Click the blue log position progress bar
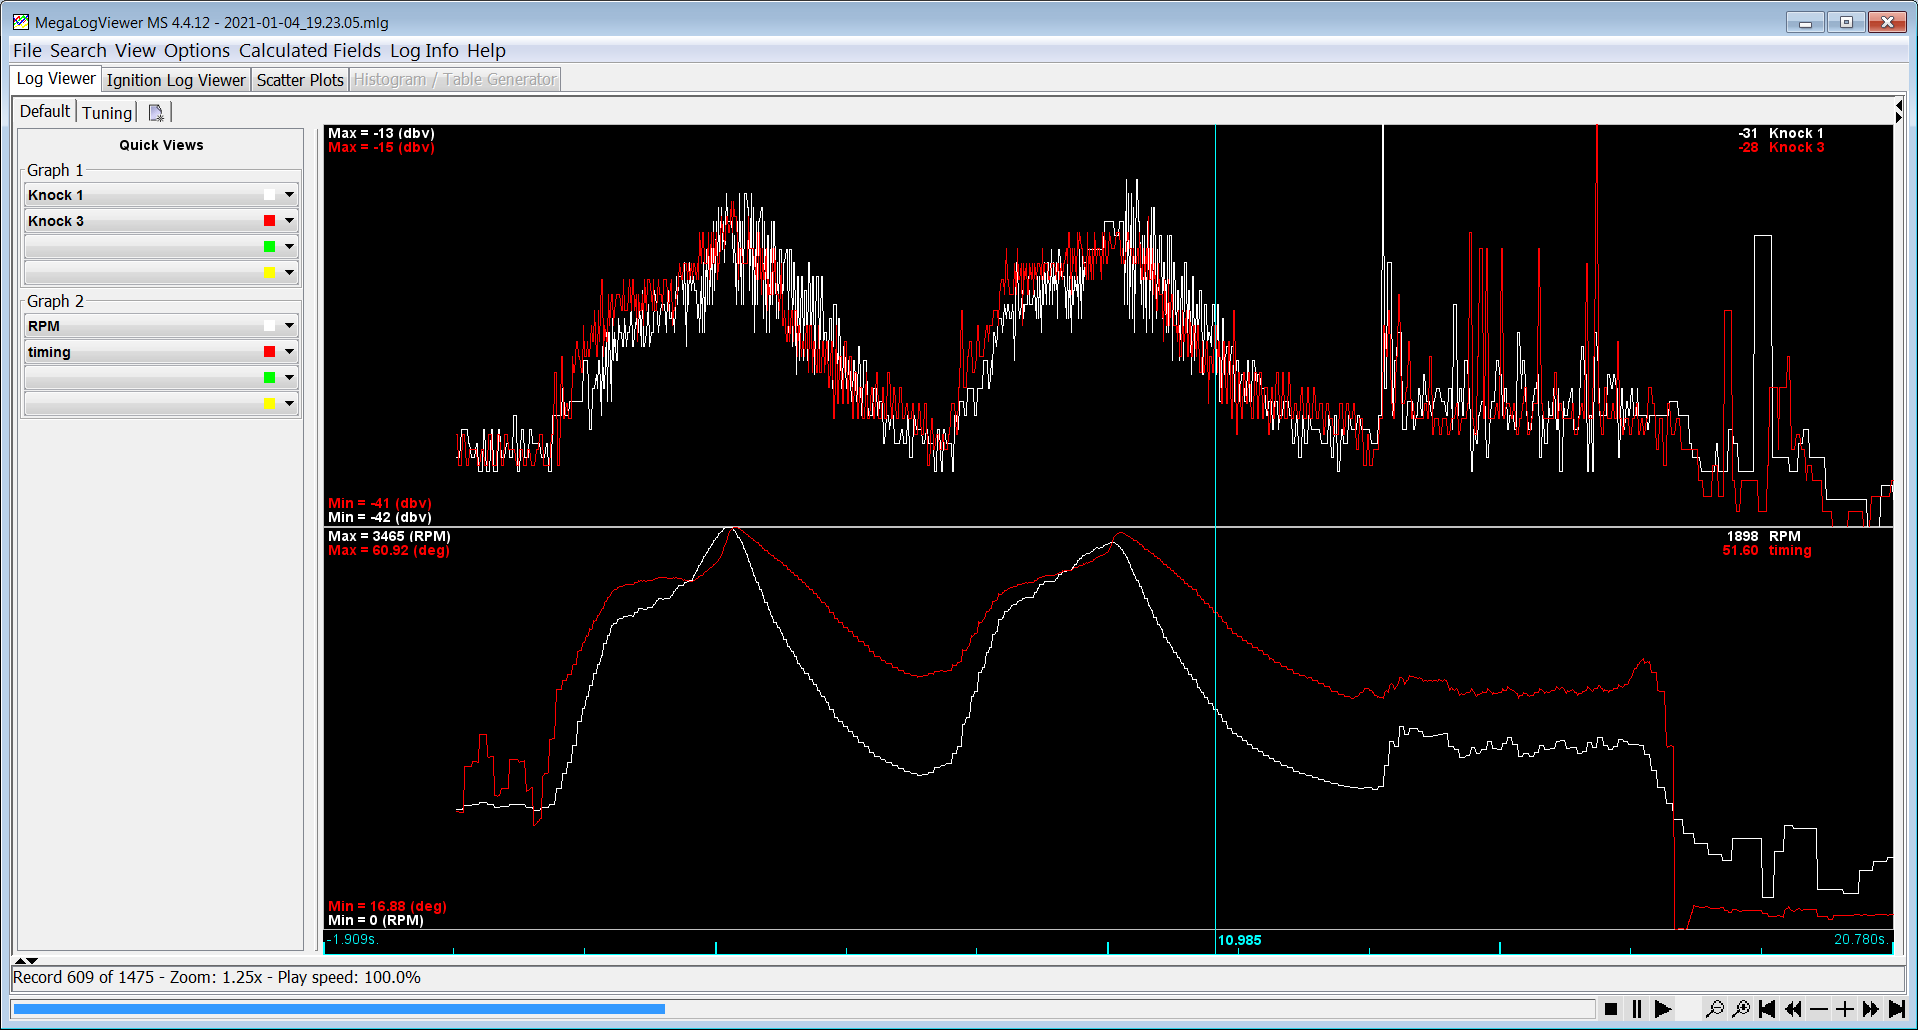The image size is (1918, 1030). (339, 1009)
